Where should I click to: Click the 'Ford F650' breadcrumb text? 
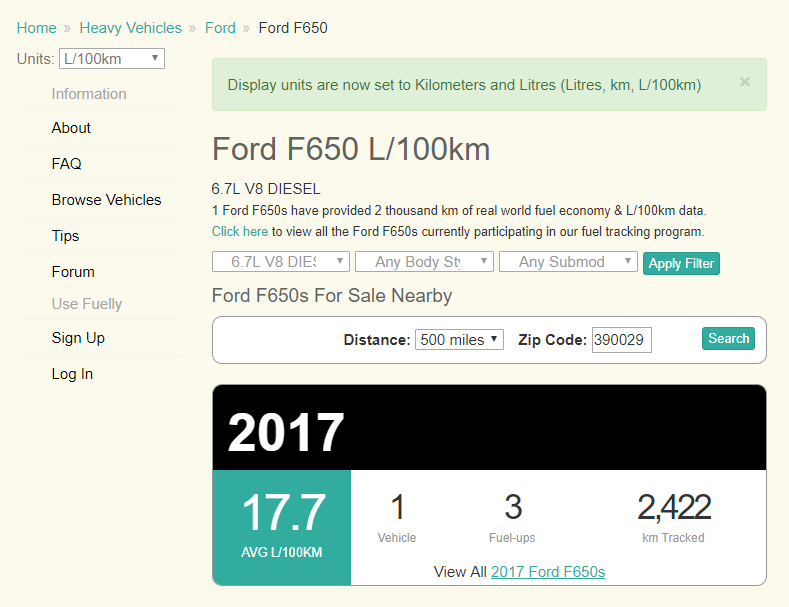tap(293, 28)
